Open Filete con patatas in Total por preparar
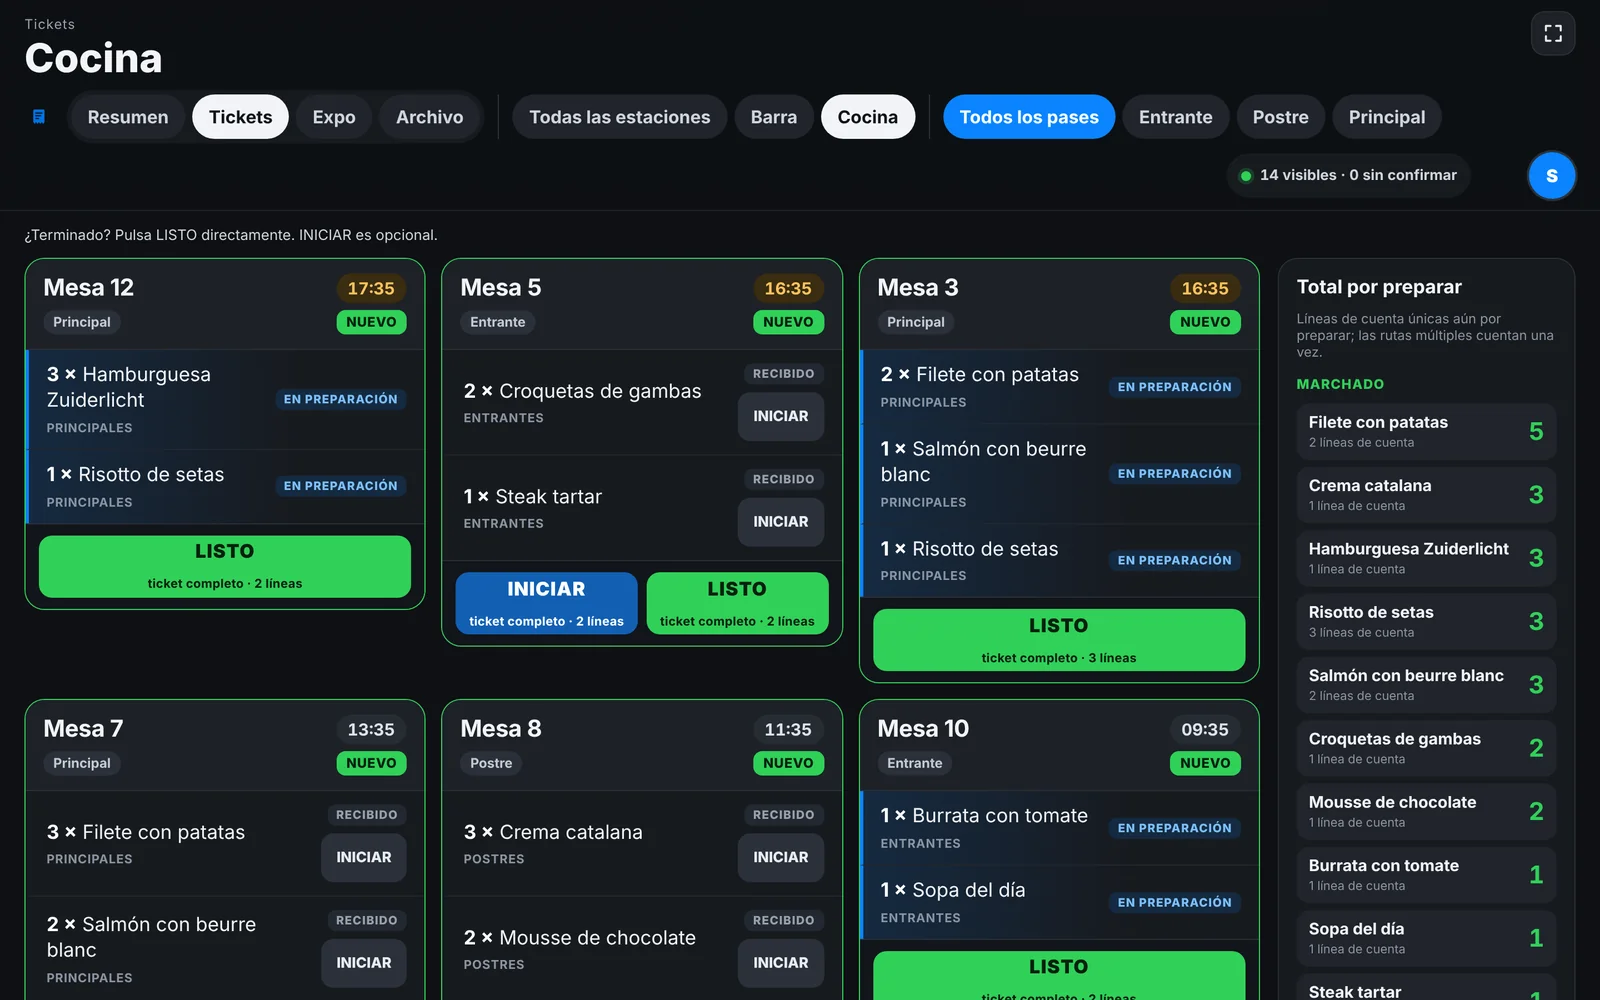The width and height of the screenshot is (1600, 1000). click(x=1426, y=431)
